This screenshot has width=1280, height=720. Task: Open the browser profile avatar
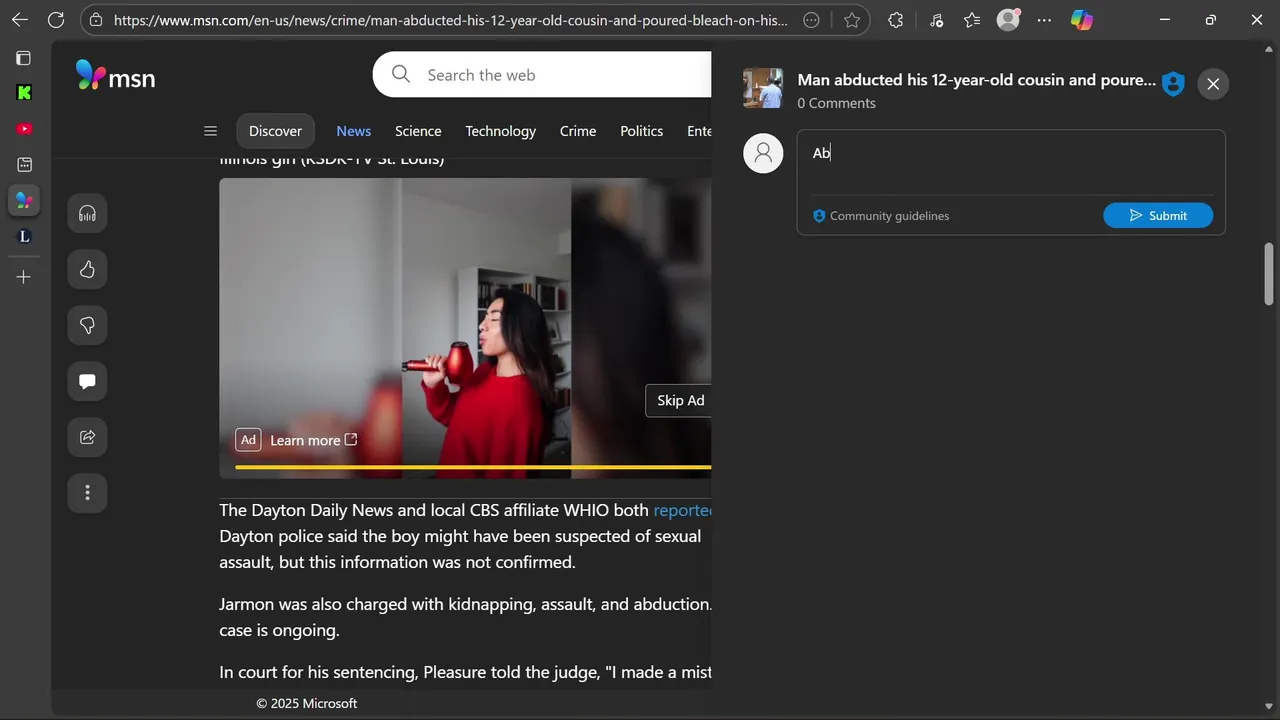[1009, 20]
